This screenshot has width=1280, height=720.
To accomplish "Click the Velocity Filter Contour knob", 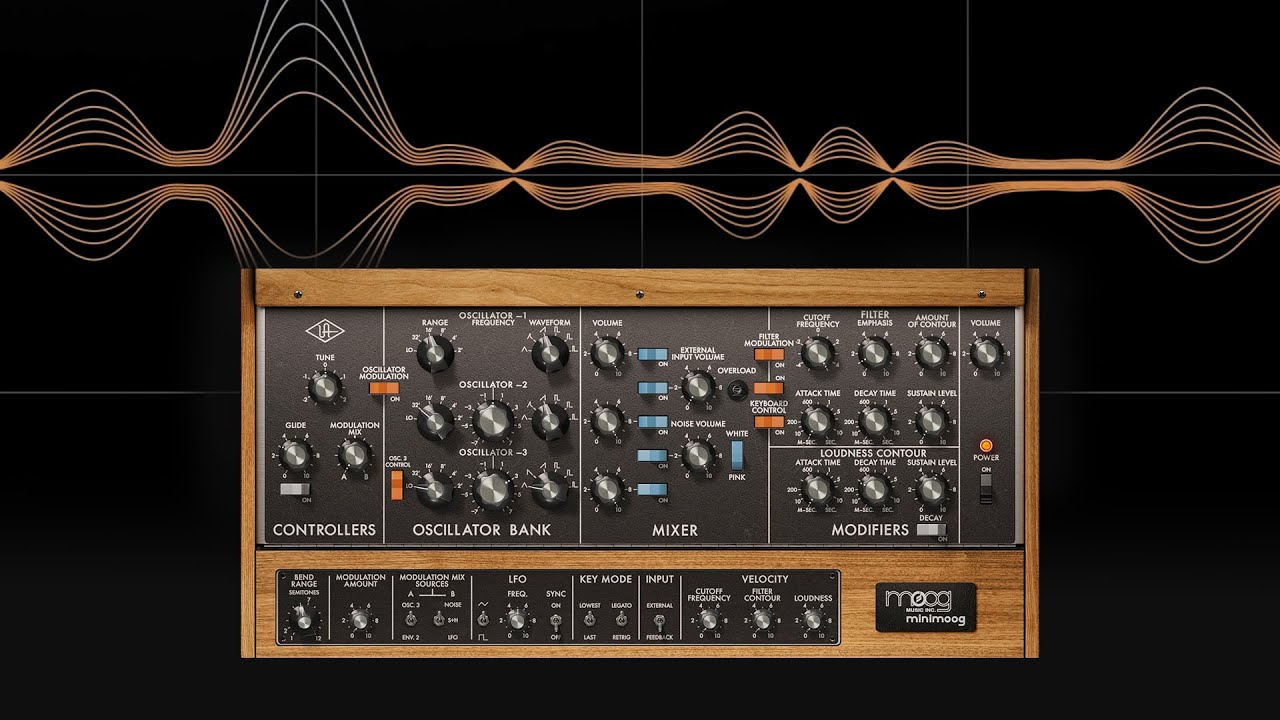I will click(x=762, y=621).
